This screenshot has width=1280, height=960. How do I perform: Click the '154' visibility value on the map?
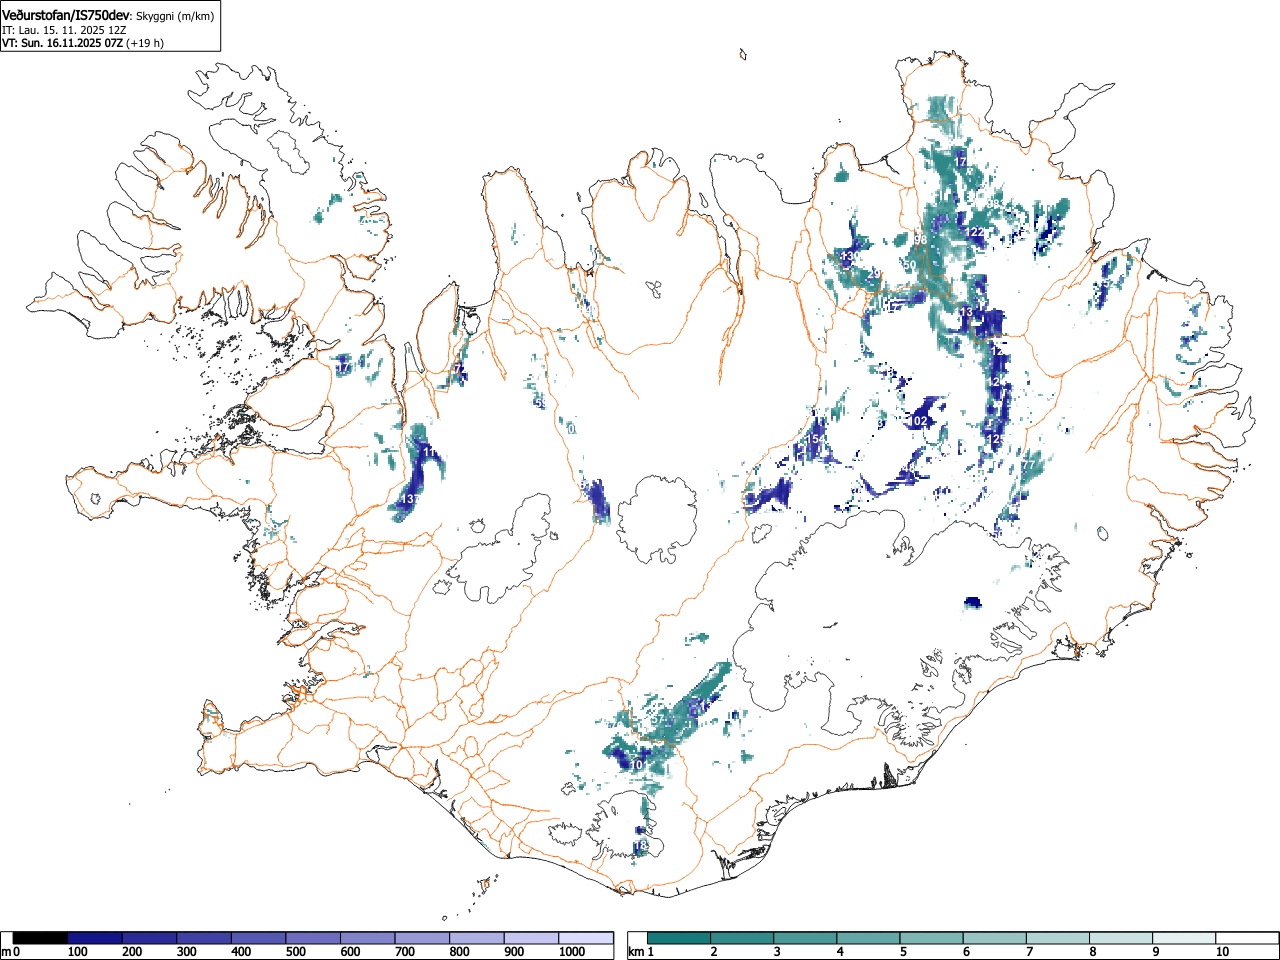(816, 439)
